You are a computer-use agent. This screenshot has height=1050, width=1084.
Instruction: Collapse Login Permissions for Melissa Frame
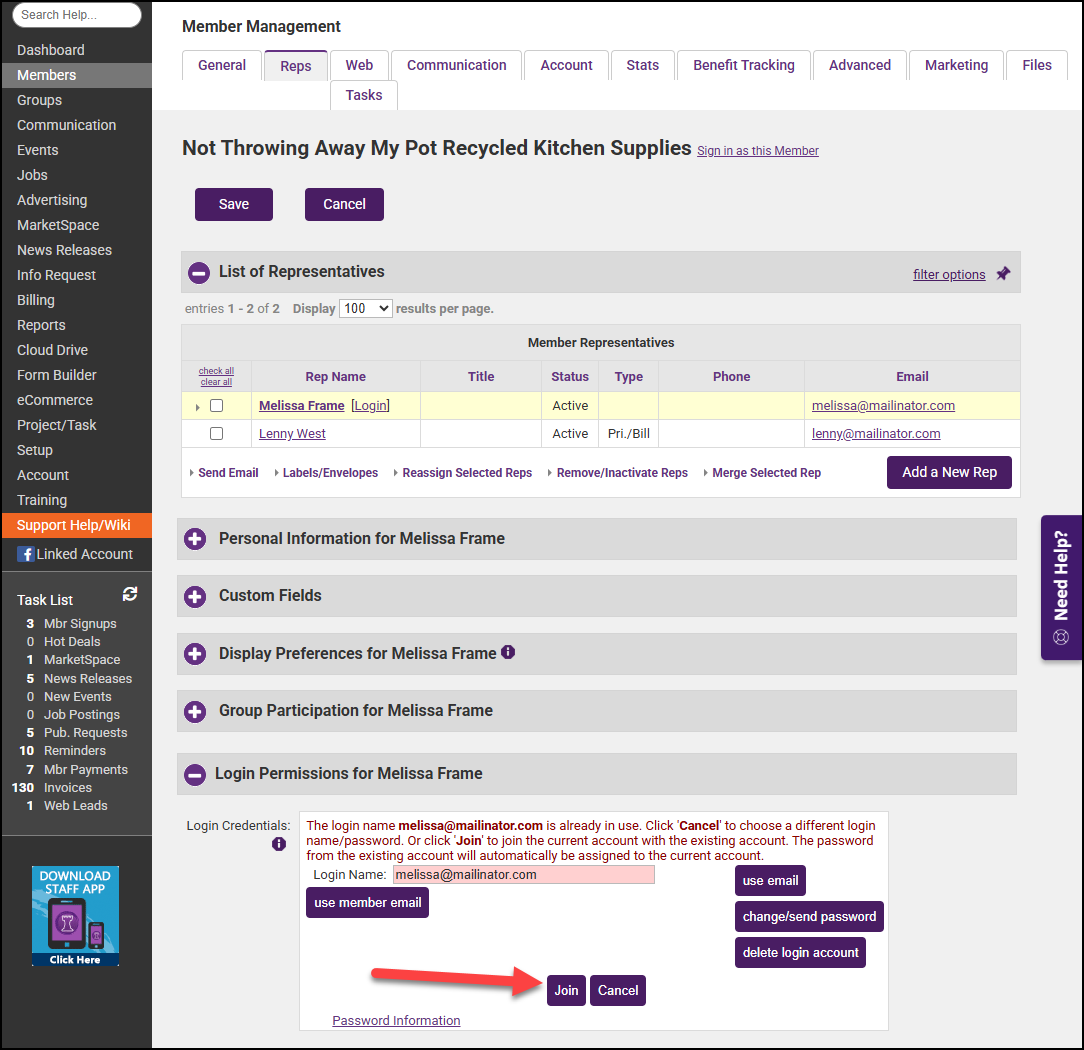[x=195, y=774]
